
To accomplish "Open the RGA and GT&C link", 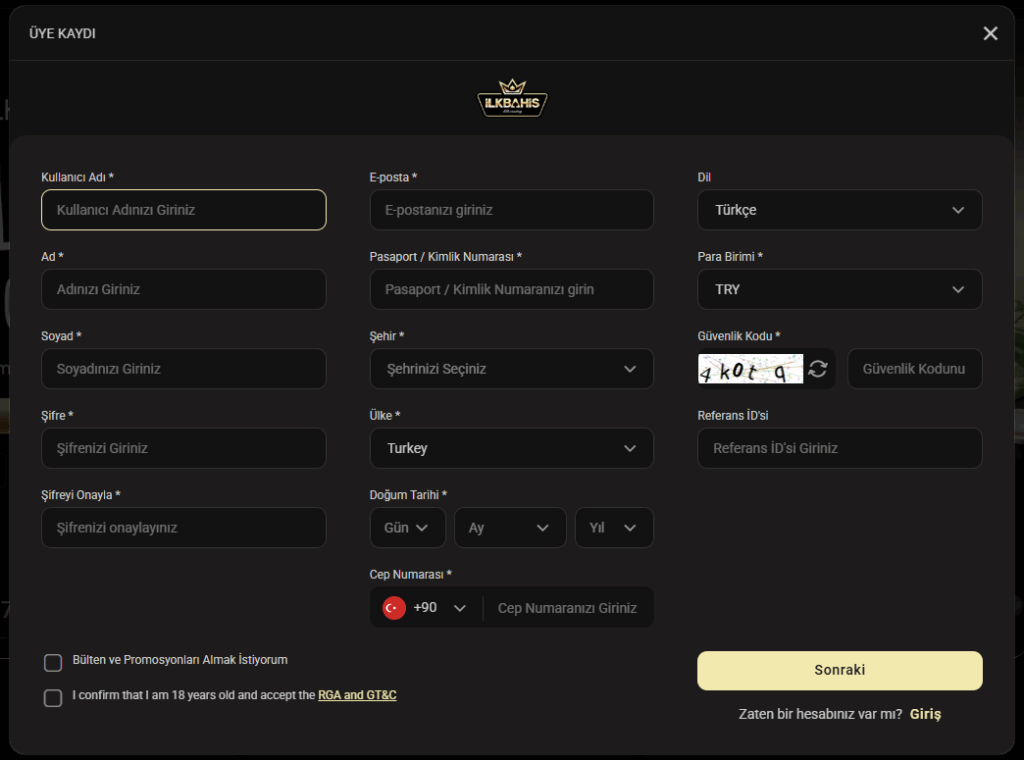I will point(357,695).
